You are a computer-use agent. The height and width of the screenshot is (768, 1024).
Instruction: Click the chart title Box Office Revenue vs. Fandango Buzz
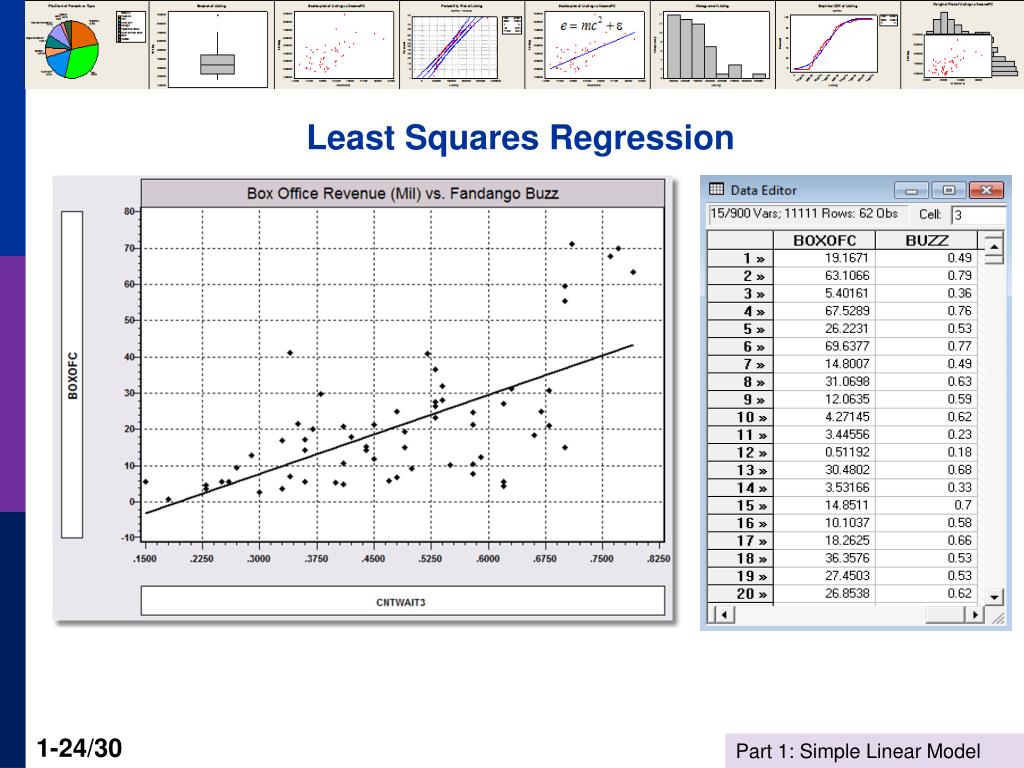point(402,193)
